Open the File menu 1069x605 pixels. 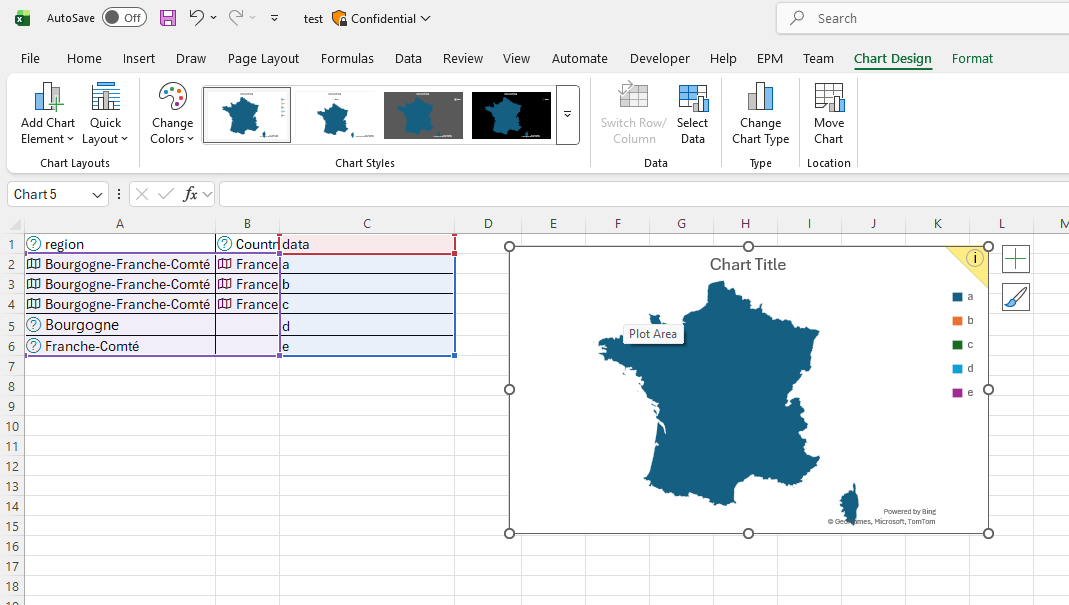(x=30, y=59)
